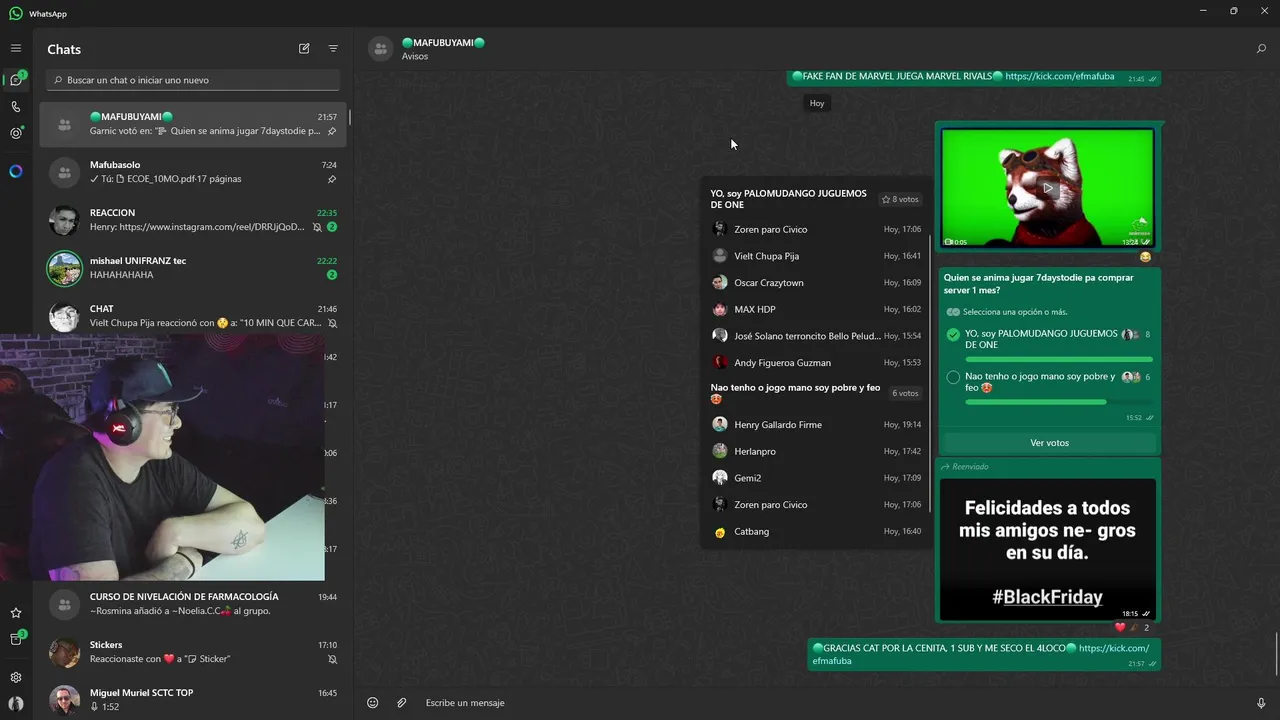Click voter avatars beside PALOMUDANGO count

[1131, 335]
